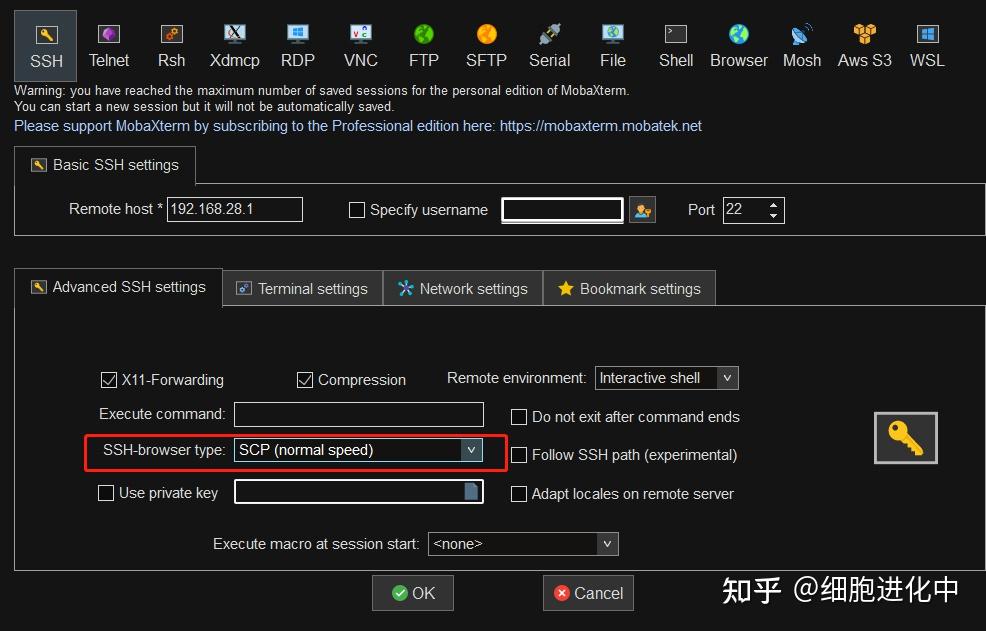The width and height of the screenshot is (986, 631).
Task: Choose the Aws S3 session type
Action: pyautogui.click(x=863, y=45)
